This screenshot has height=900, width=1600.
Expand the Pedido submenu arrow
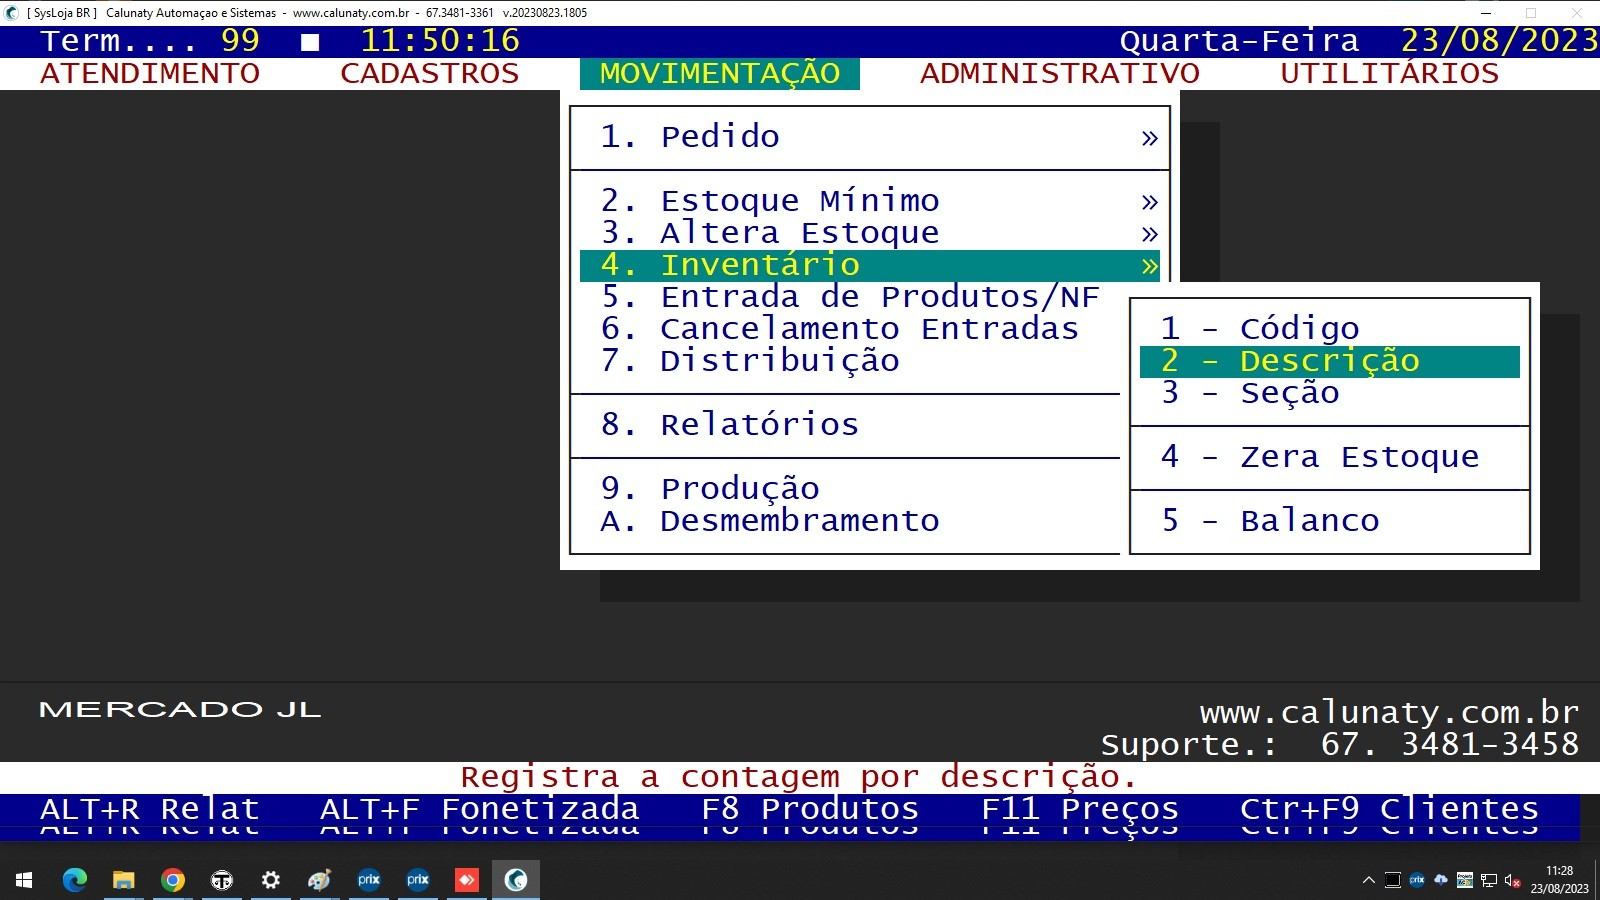coord(1149,138)
